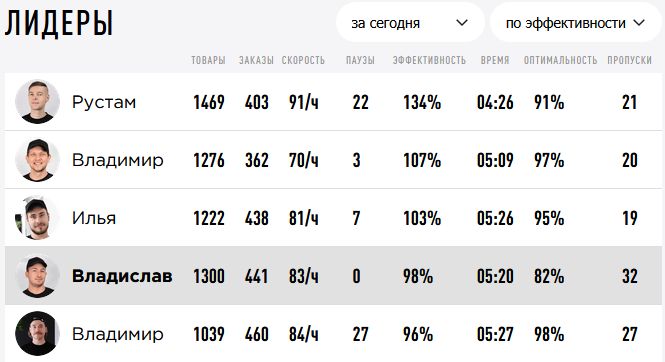Click Рустам's avatar photo
Image resolution: width=665 pixels, height=362 pixels.
pyautogui.click(x=37, y=101)
